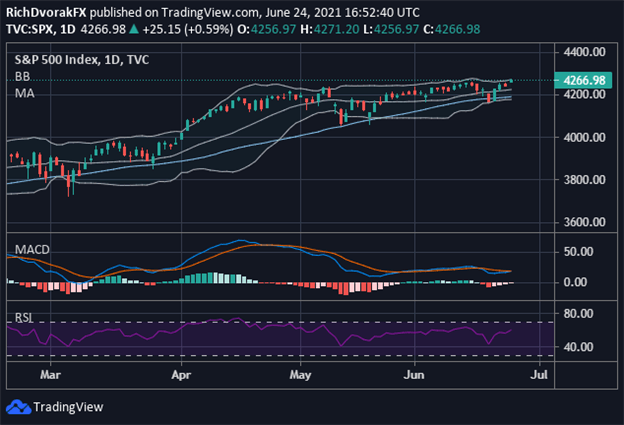Click the Close value 4266.98 in header
624x425 pixels.
click(458, 29)
